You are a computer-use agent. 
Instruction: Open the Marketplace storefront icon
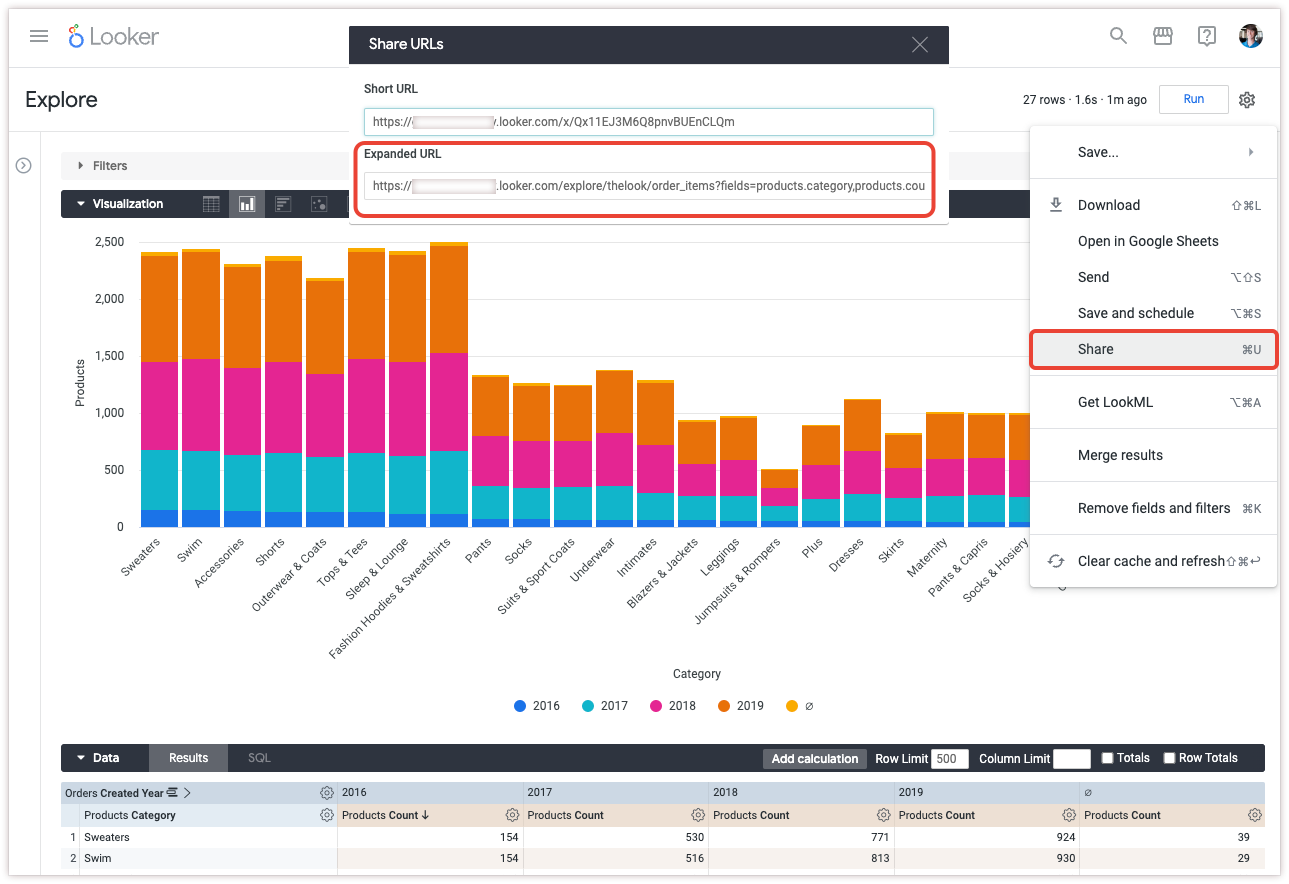point(1162,37)
